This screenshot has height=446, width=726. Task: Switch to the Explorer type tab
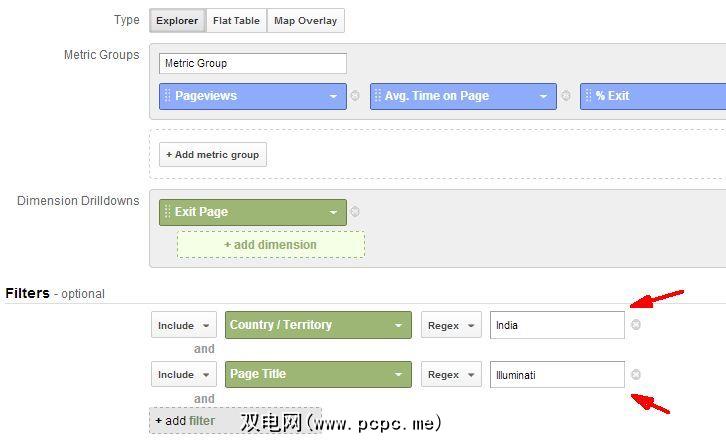coord(177,20)
